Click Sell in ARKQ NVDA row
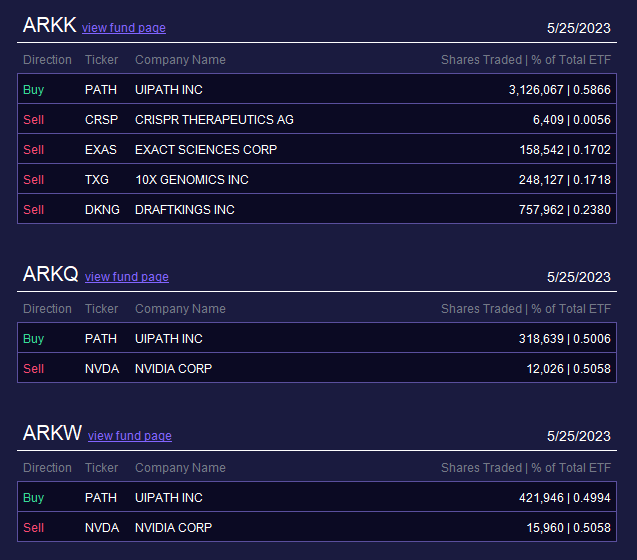The image size is (637, 560). coord(33,369)
